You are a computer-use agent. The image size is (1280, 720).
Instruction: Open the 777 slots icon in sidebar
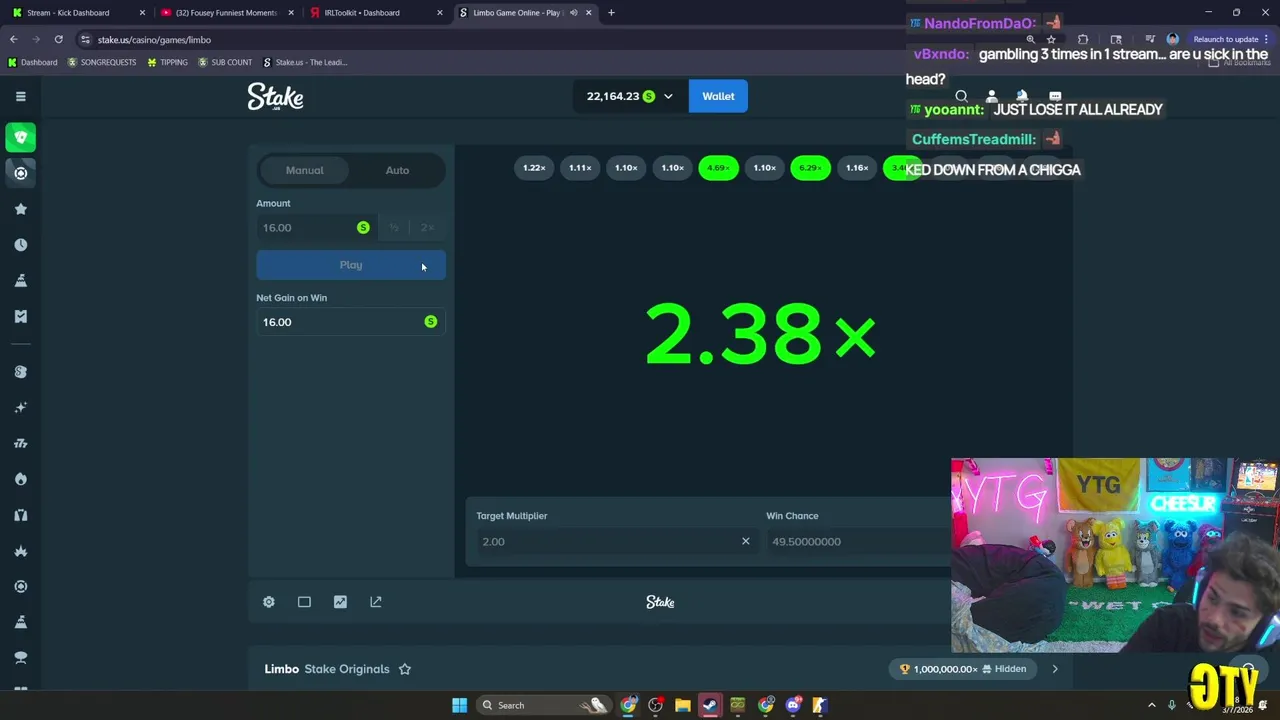click(20, 443)
